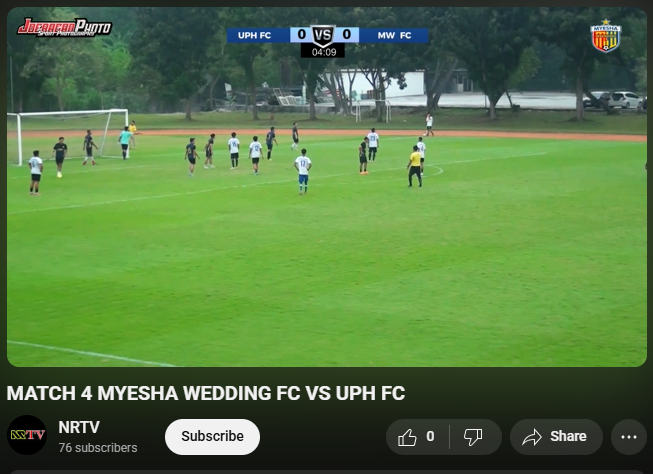The width and height of the screenshot is (653, 474).
Task: Click the 04:09 match timer
Action: tap(324, 52)
